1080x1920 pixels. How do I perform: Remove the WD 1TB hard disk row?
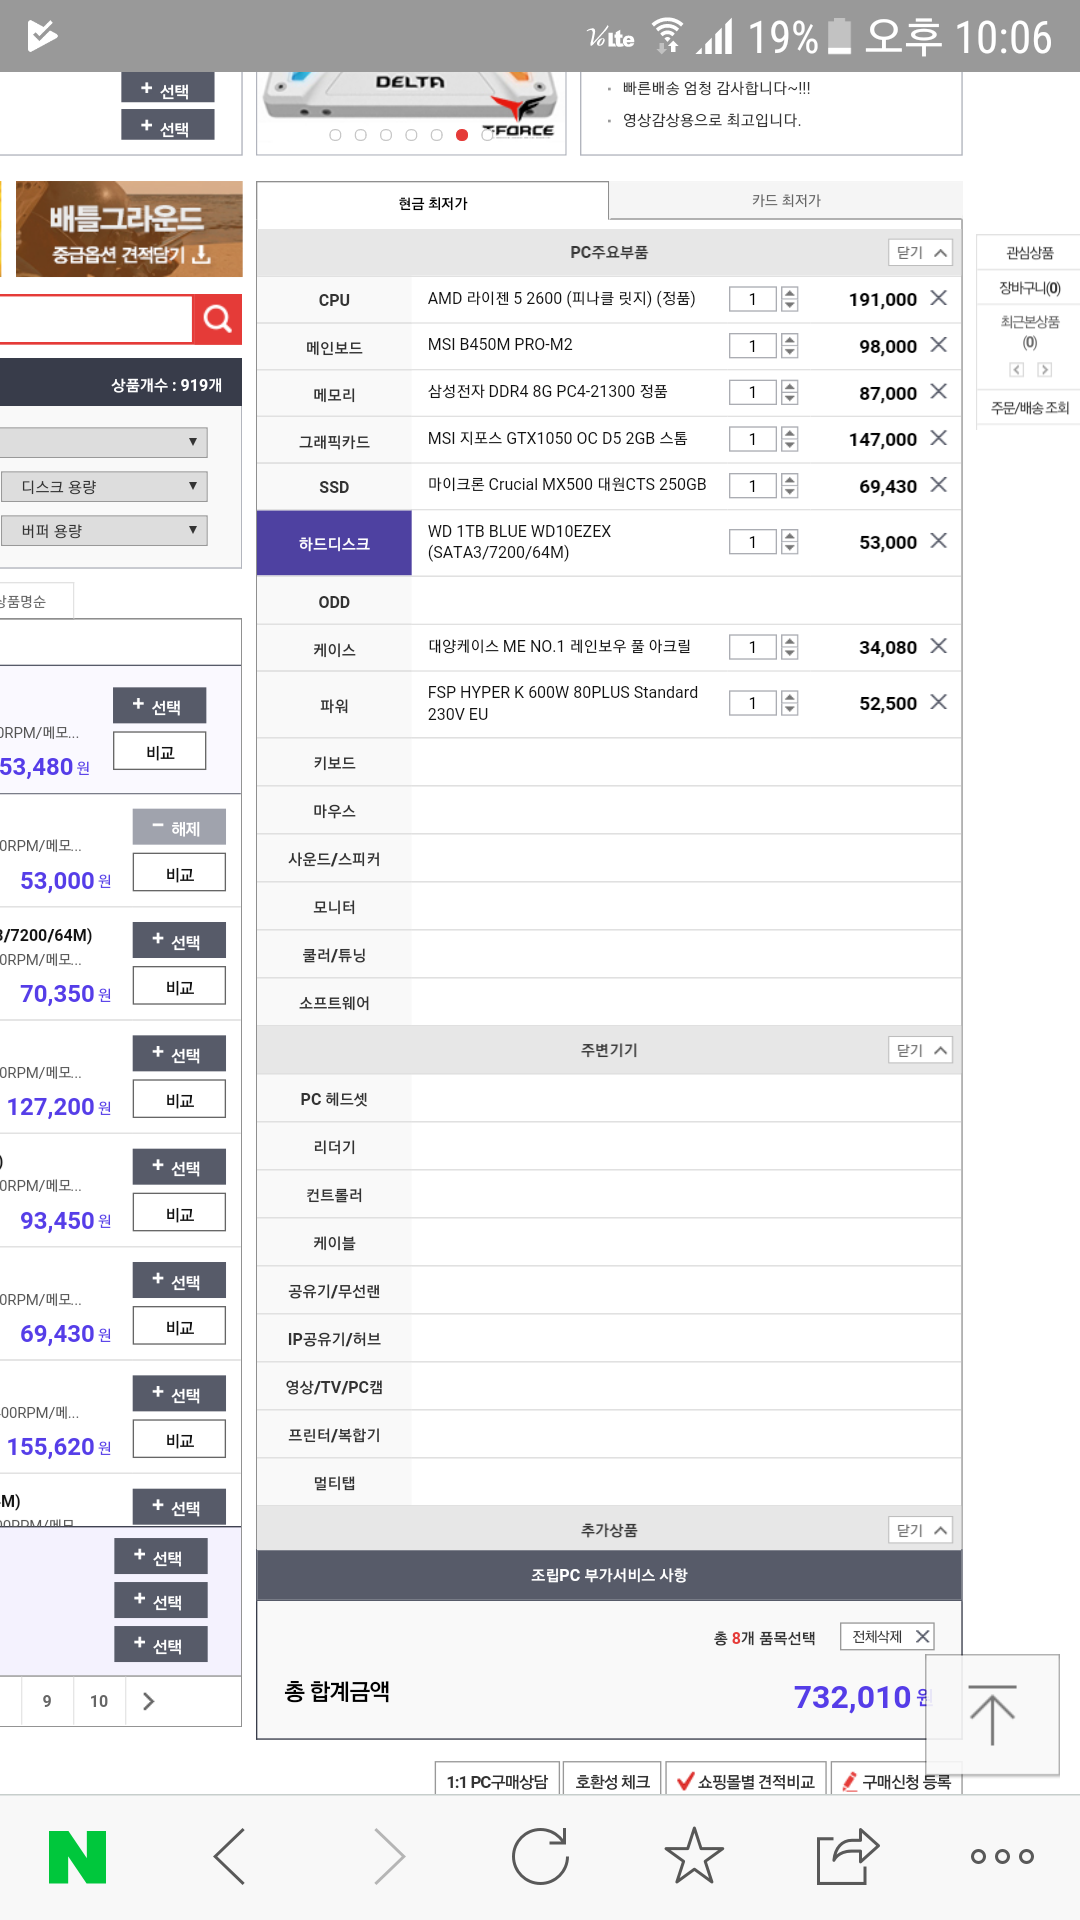click(938, 541)
